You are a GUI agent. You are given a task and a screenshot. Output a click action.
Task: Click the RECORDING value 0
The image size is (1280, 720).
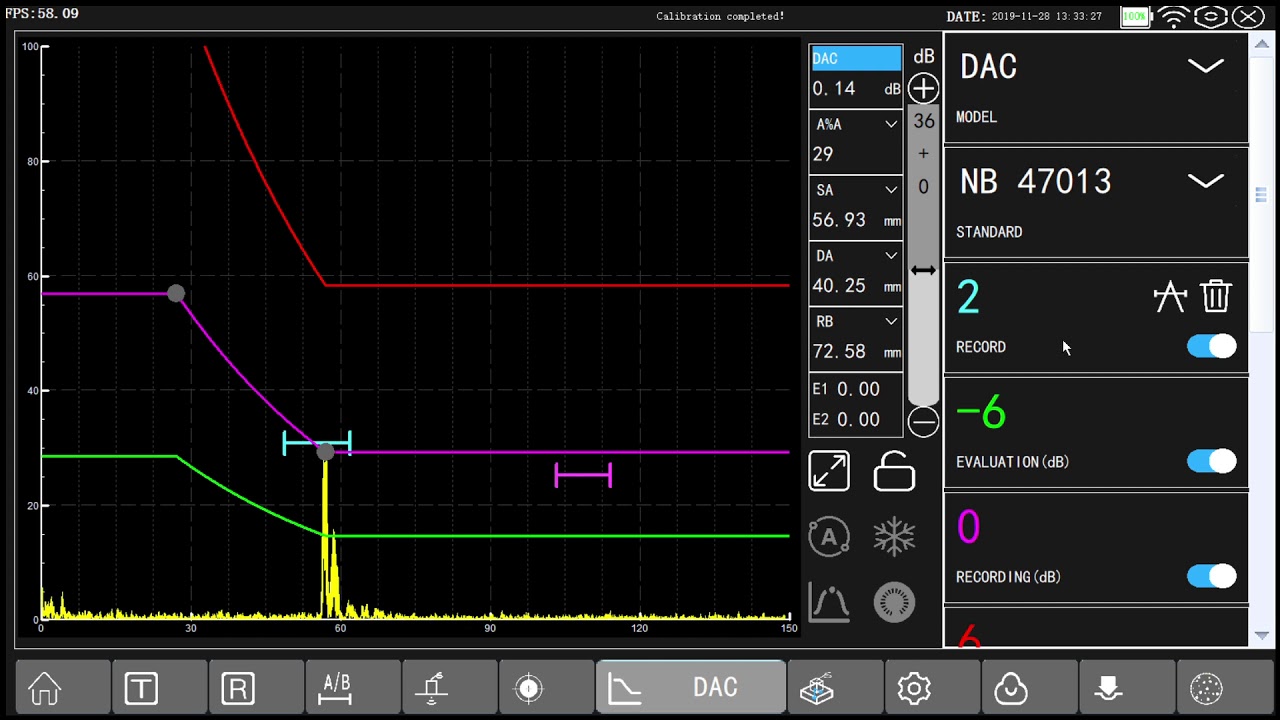(968, 527)
